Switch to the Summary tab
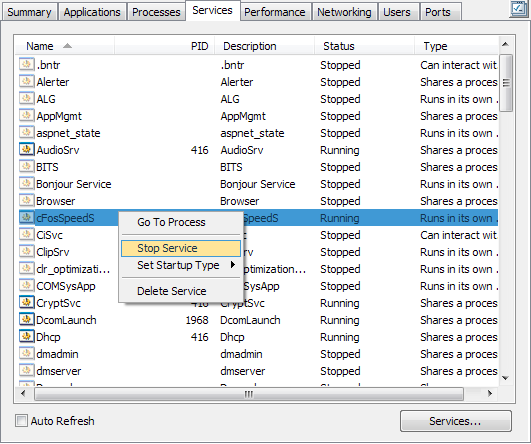Screen dimensions: 531x444 click(x=29, y=12)
